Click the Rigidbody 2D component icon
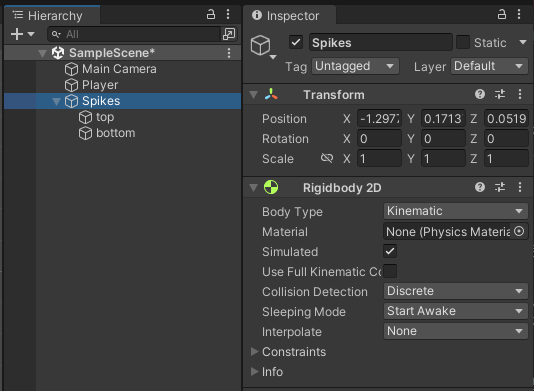This screenshot has width=534, height=391. (x=271, y=187)
